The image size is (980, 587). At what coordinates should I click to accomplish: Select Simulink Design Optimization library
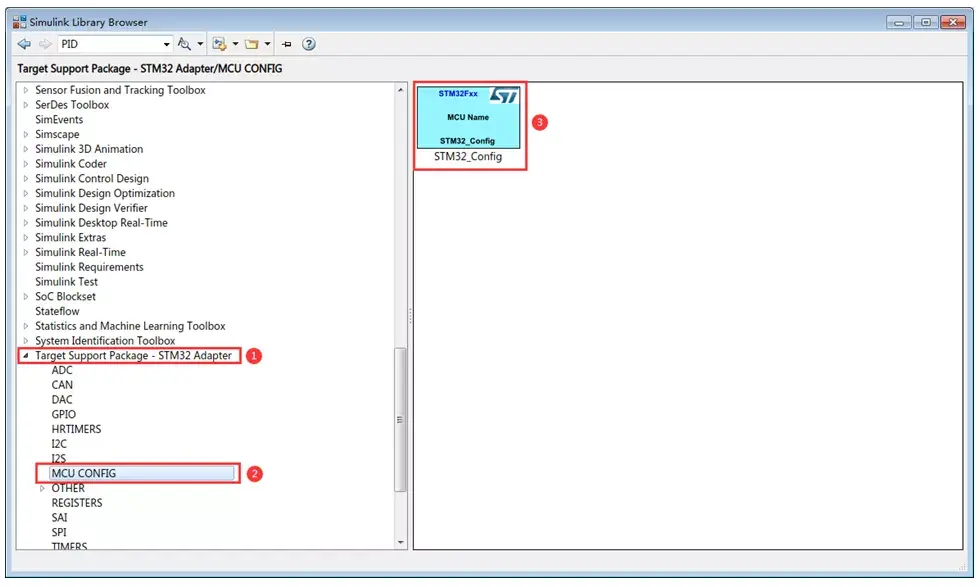click(105, 193)
